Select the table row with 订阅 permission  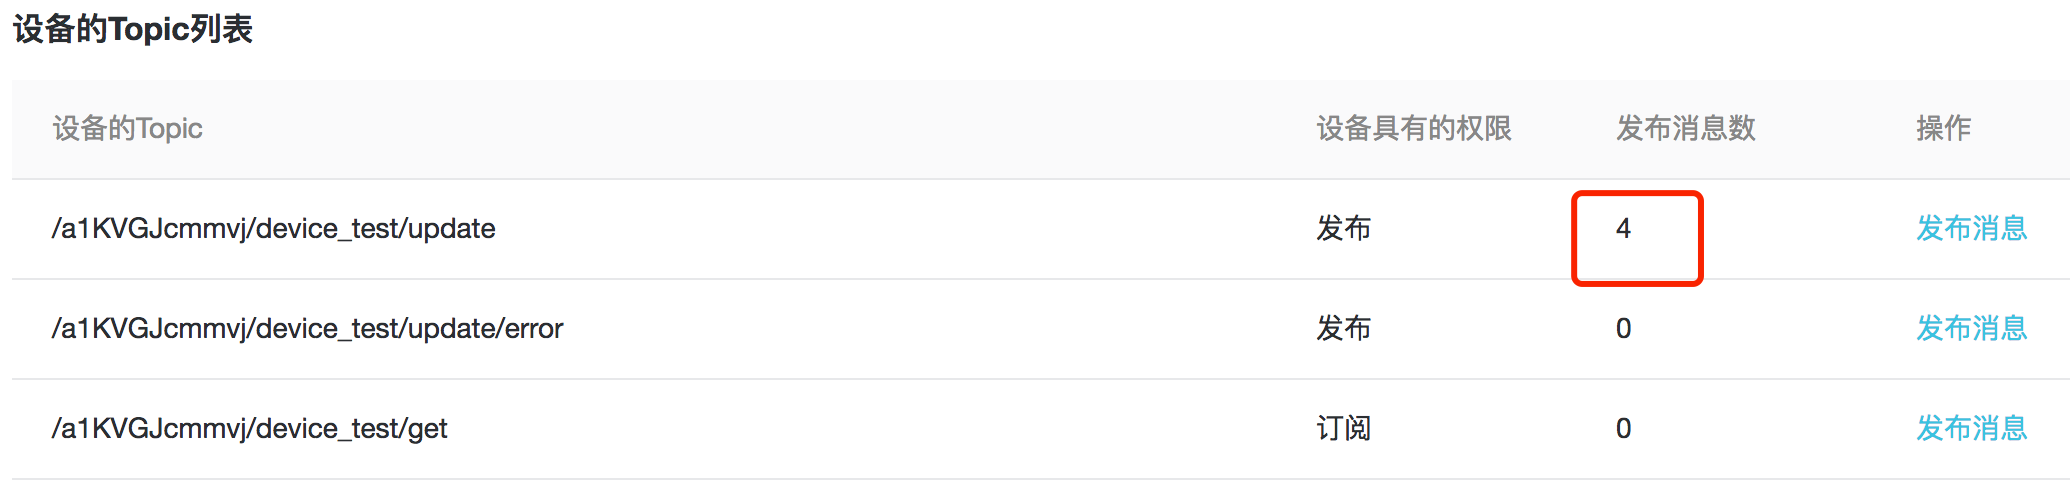tap(900, 429)
